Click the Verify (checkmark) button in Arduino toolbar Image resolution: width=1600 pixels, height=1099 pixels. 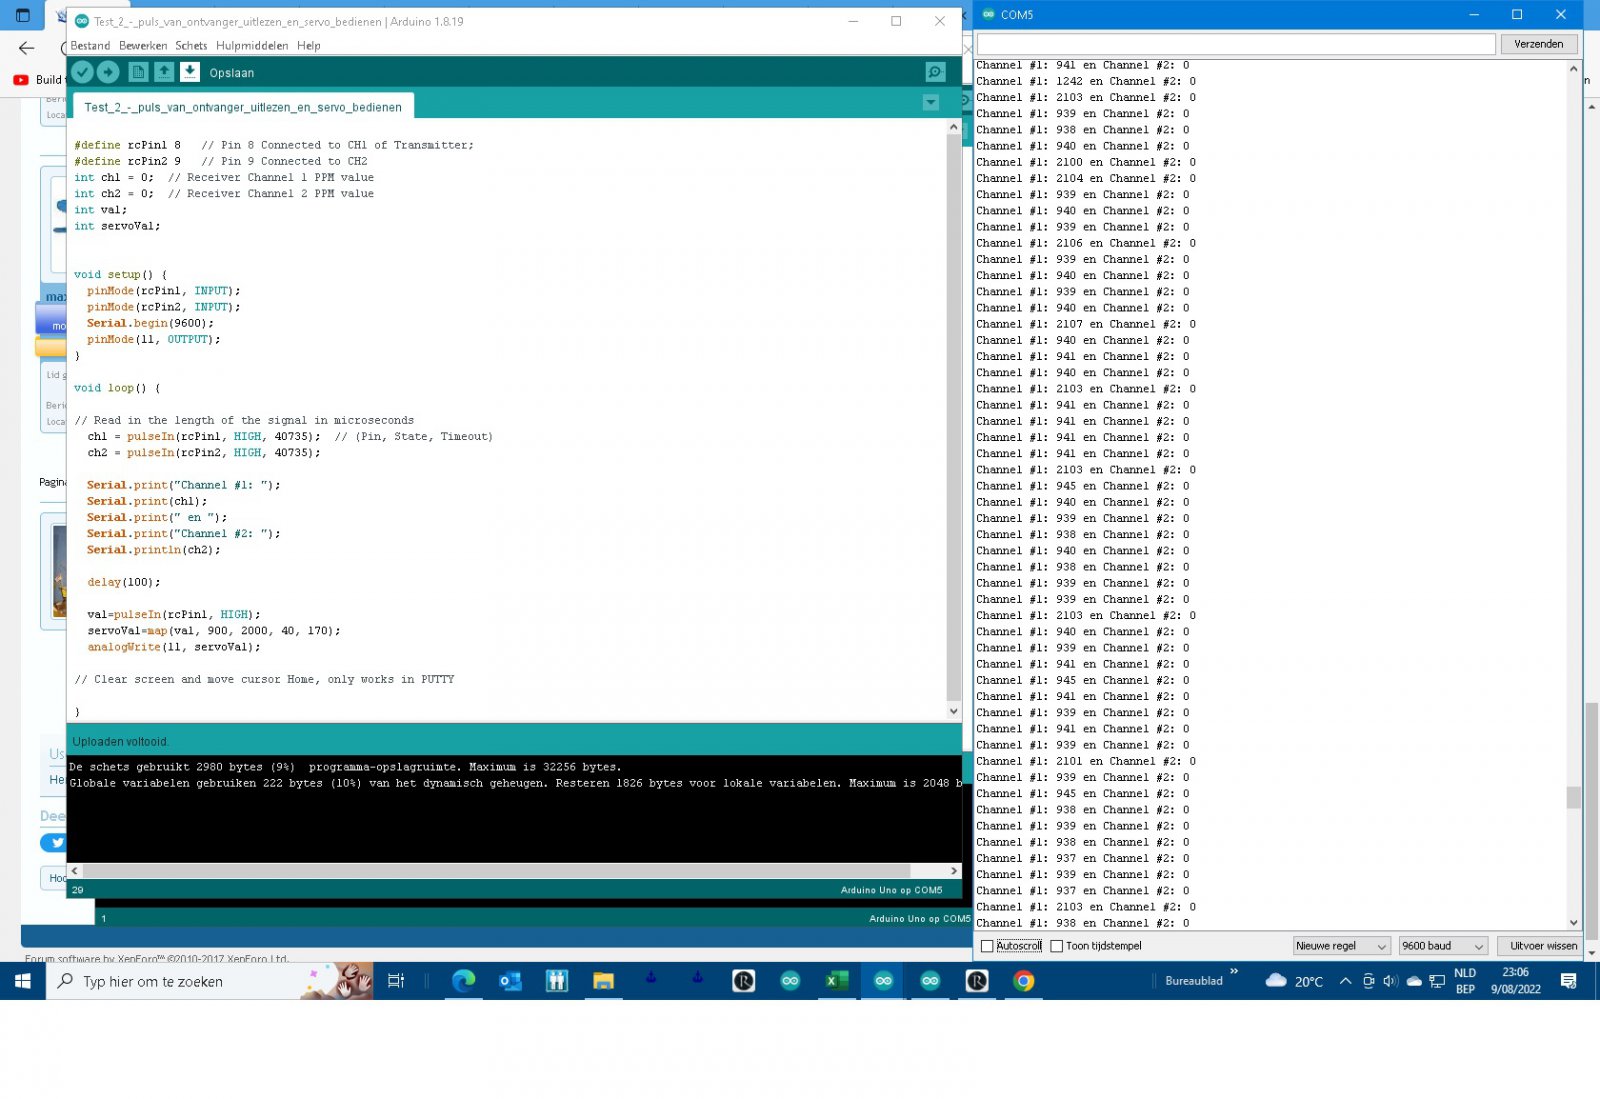point(83,72)
